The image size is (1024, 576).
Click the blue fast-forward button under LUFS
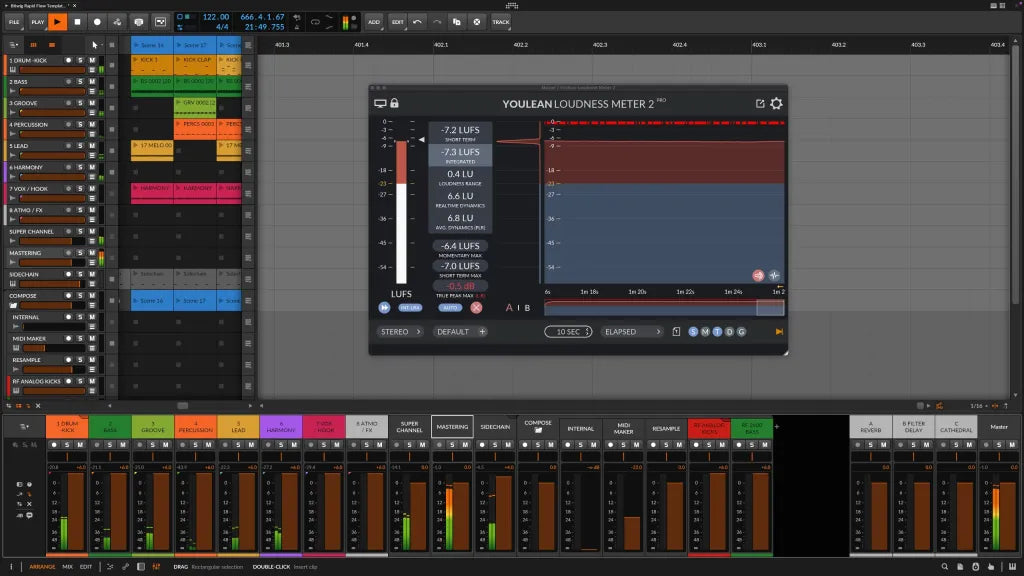coord(384,308)
